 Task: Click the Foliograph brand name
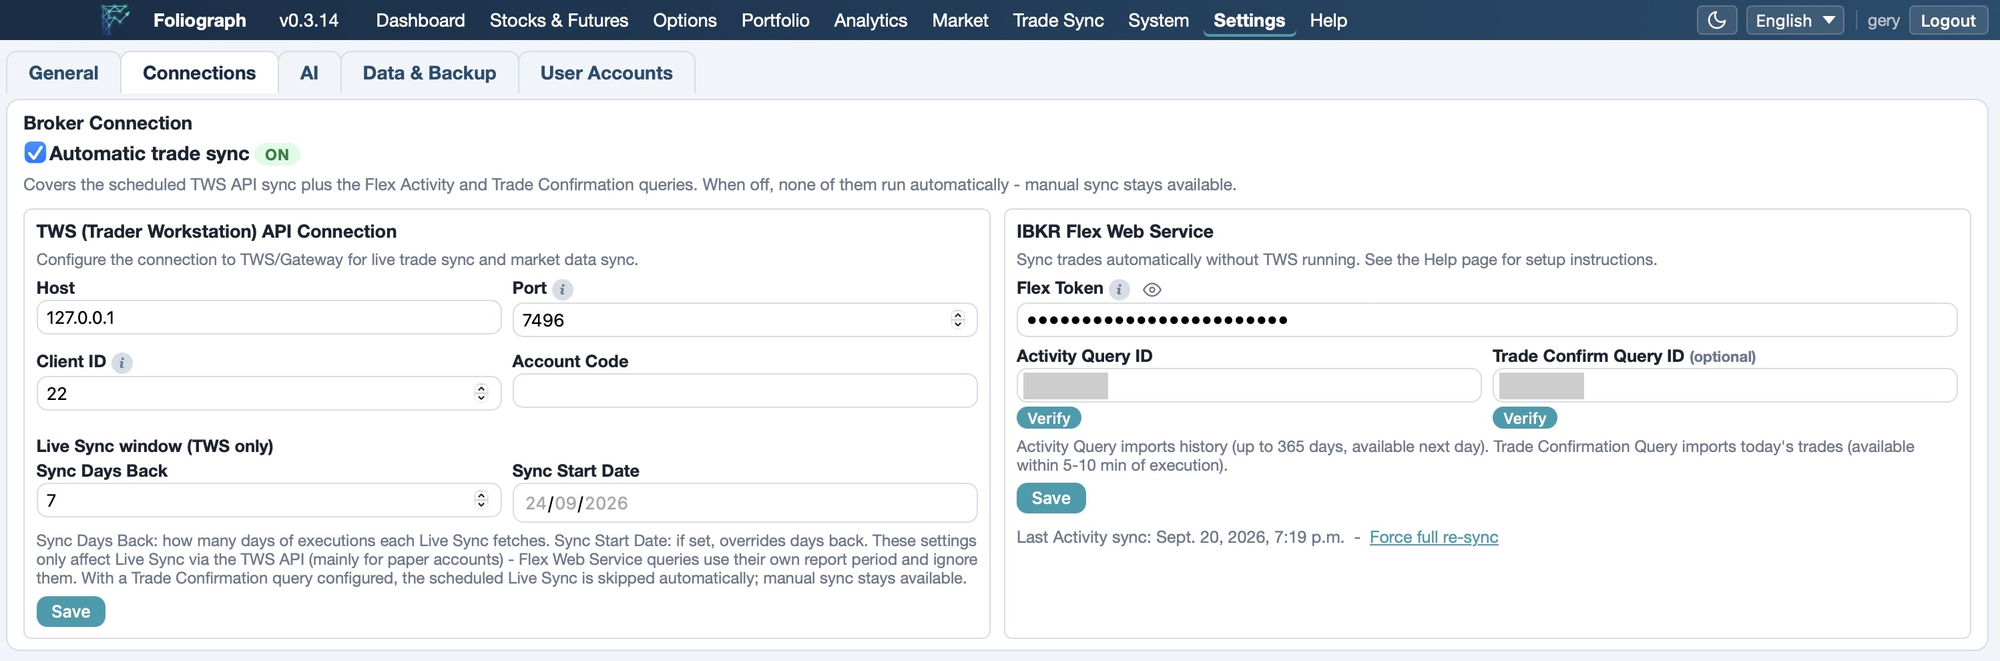coord(200,20)
